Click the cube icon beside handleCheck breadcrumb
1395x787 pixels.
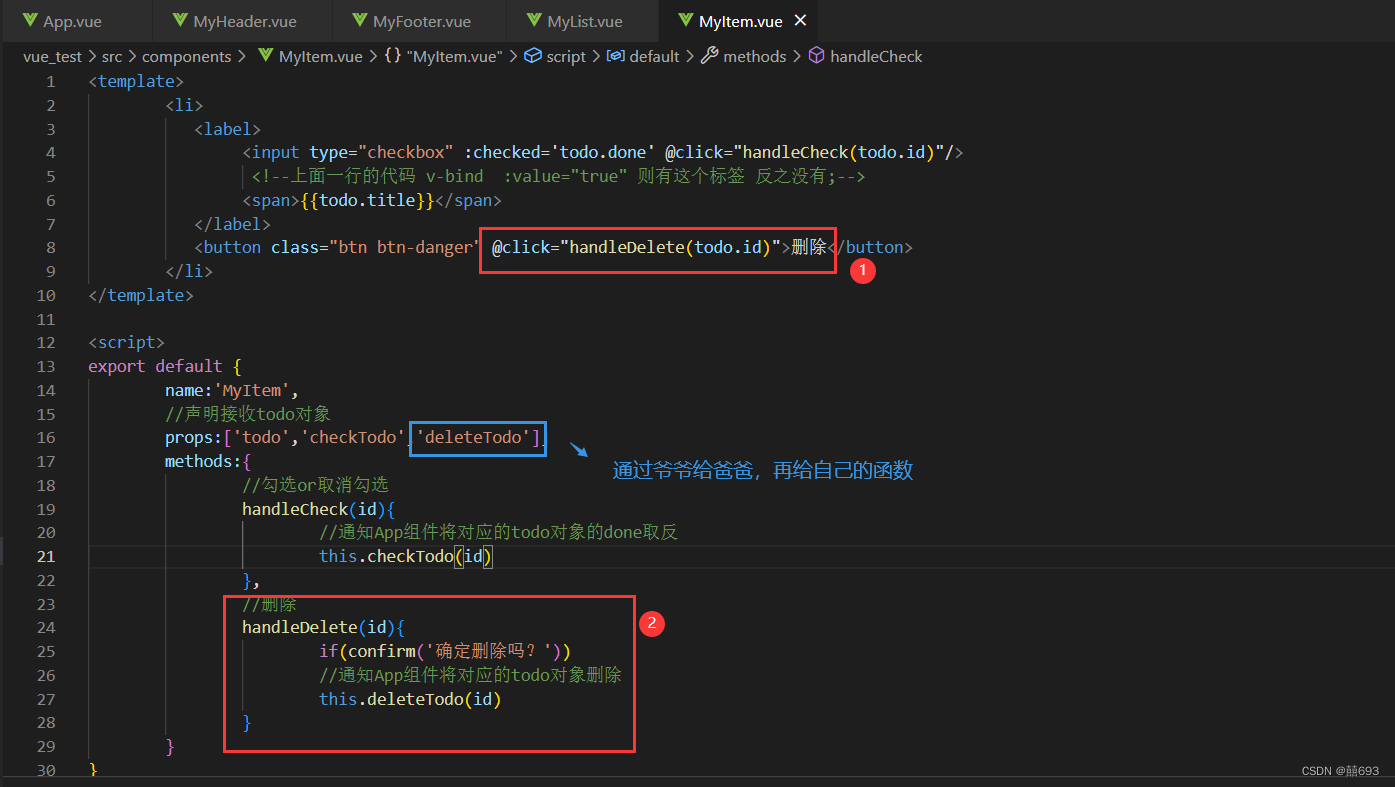pyautogui.click(x=817, y=56)
